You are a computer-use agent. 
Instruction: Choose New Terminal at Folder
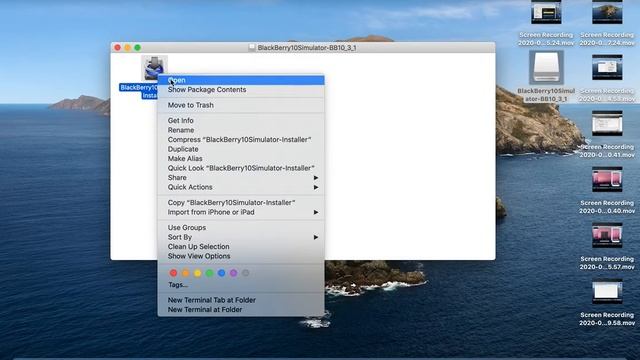241,310
